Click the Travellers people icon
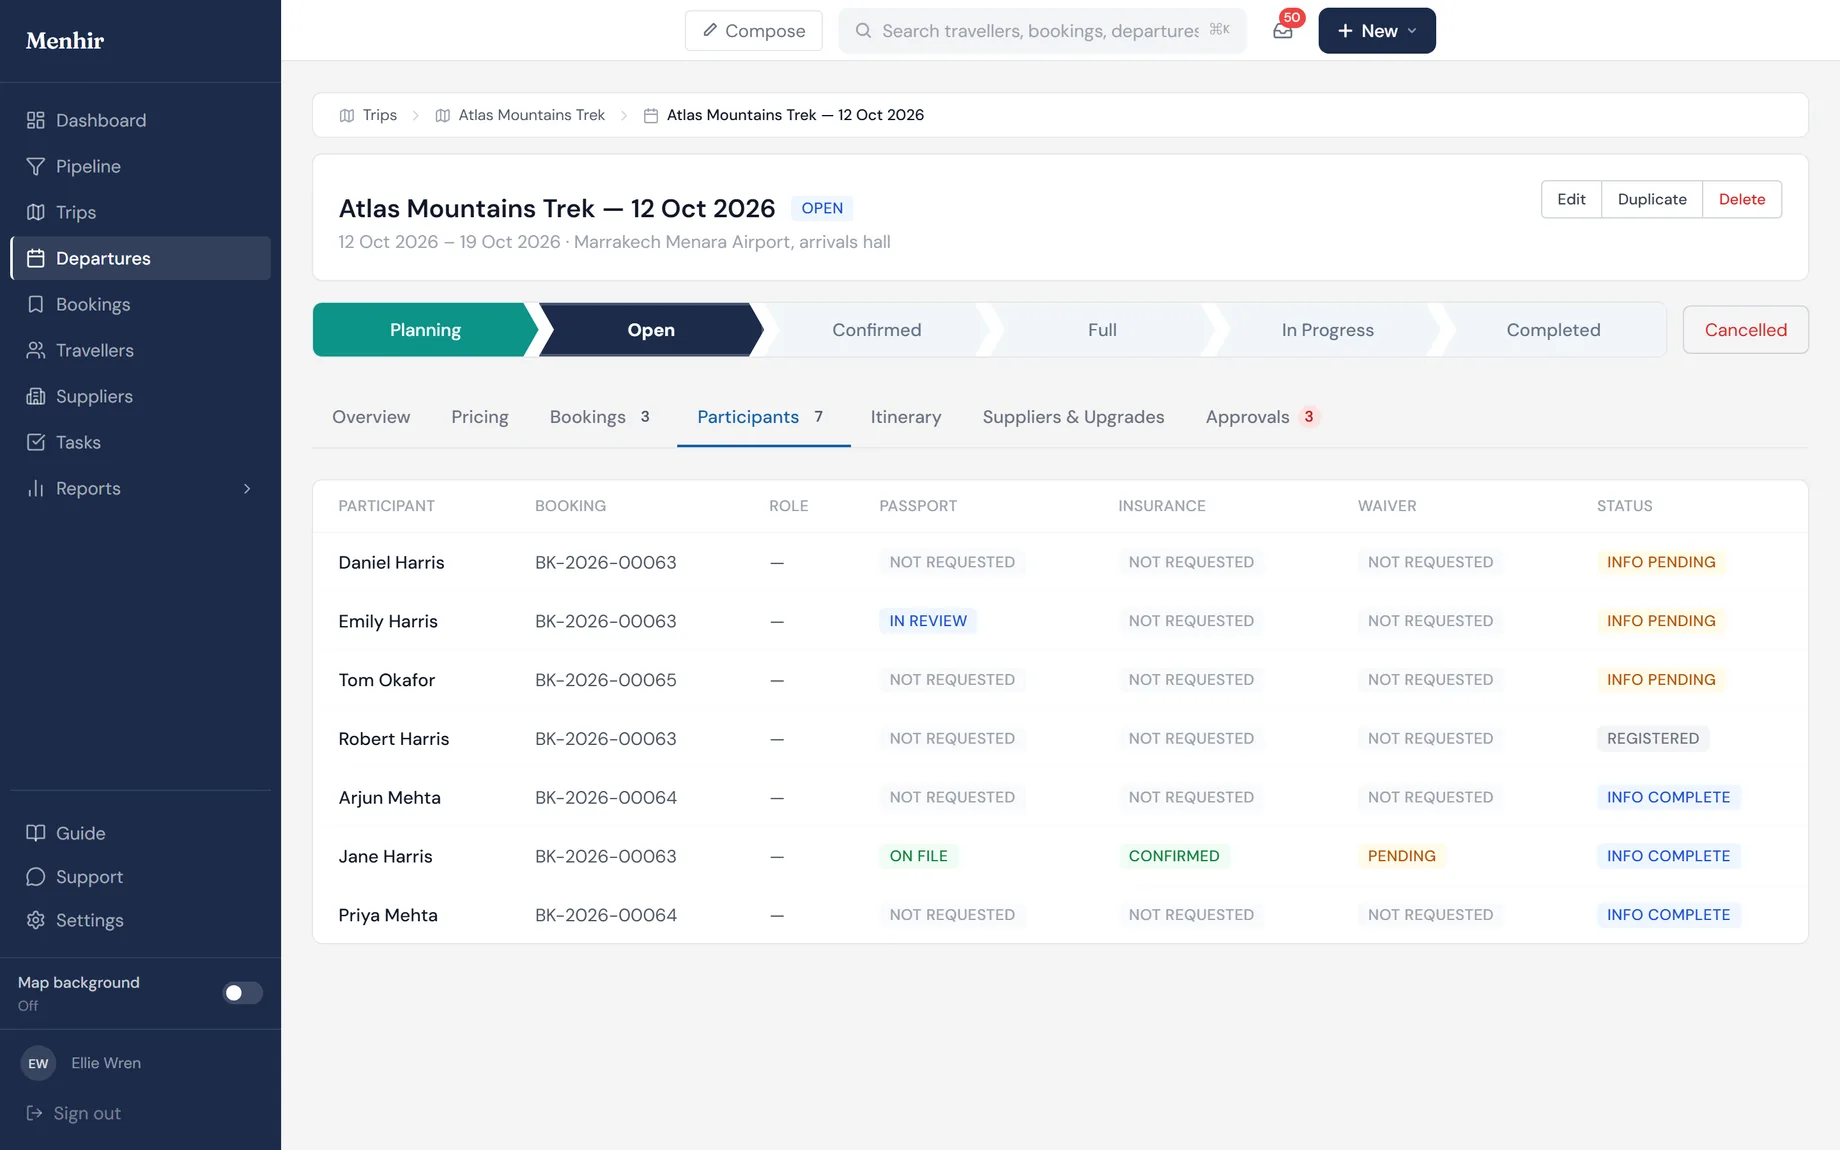Screen dimensions: 1840x1150 [x=36, y=350]
